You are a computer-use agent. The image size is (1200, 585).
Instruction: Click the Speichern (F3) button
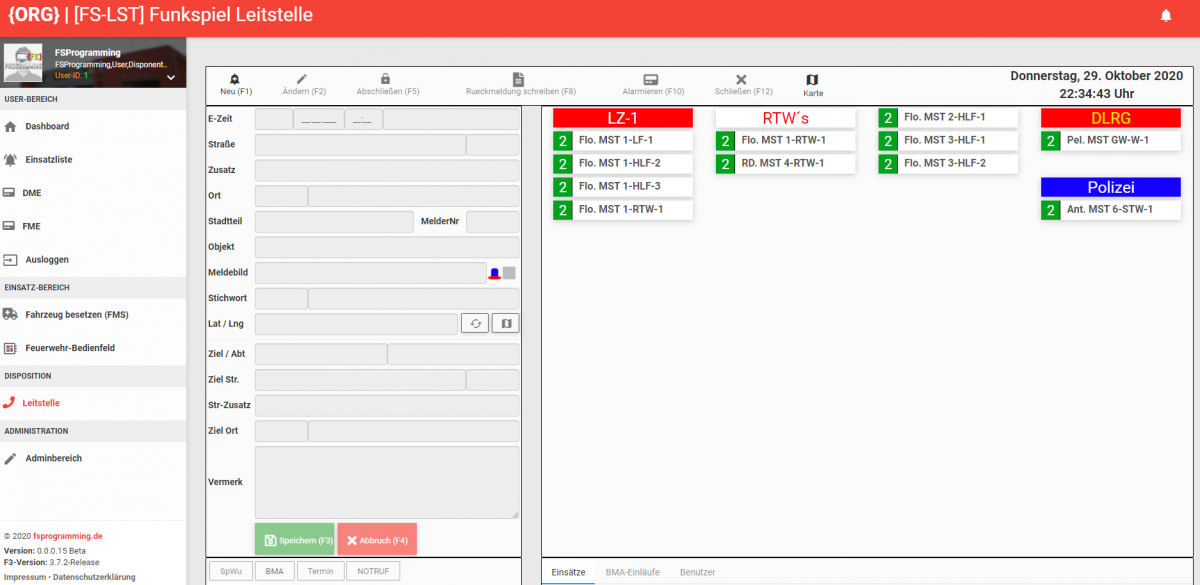click(294, 540)
